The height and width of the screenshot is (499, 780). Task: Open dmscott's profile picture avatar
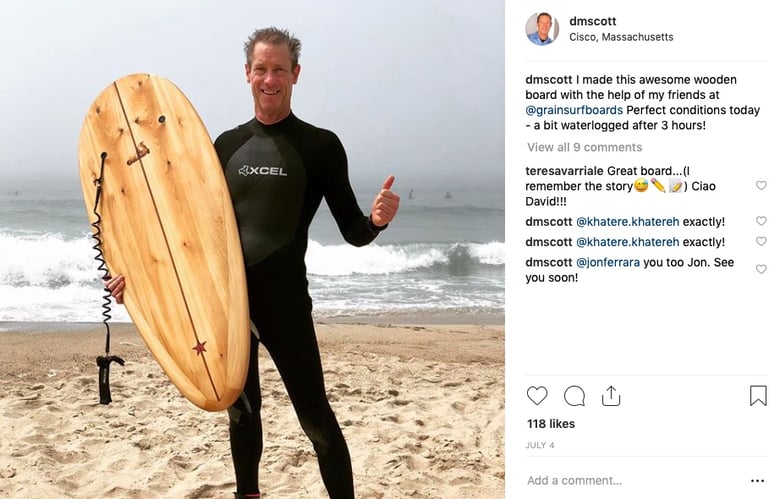tap(542, 28)
